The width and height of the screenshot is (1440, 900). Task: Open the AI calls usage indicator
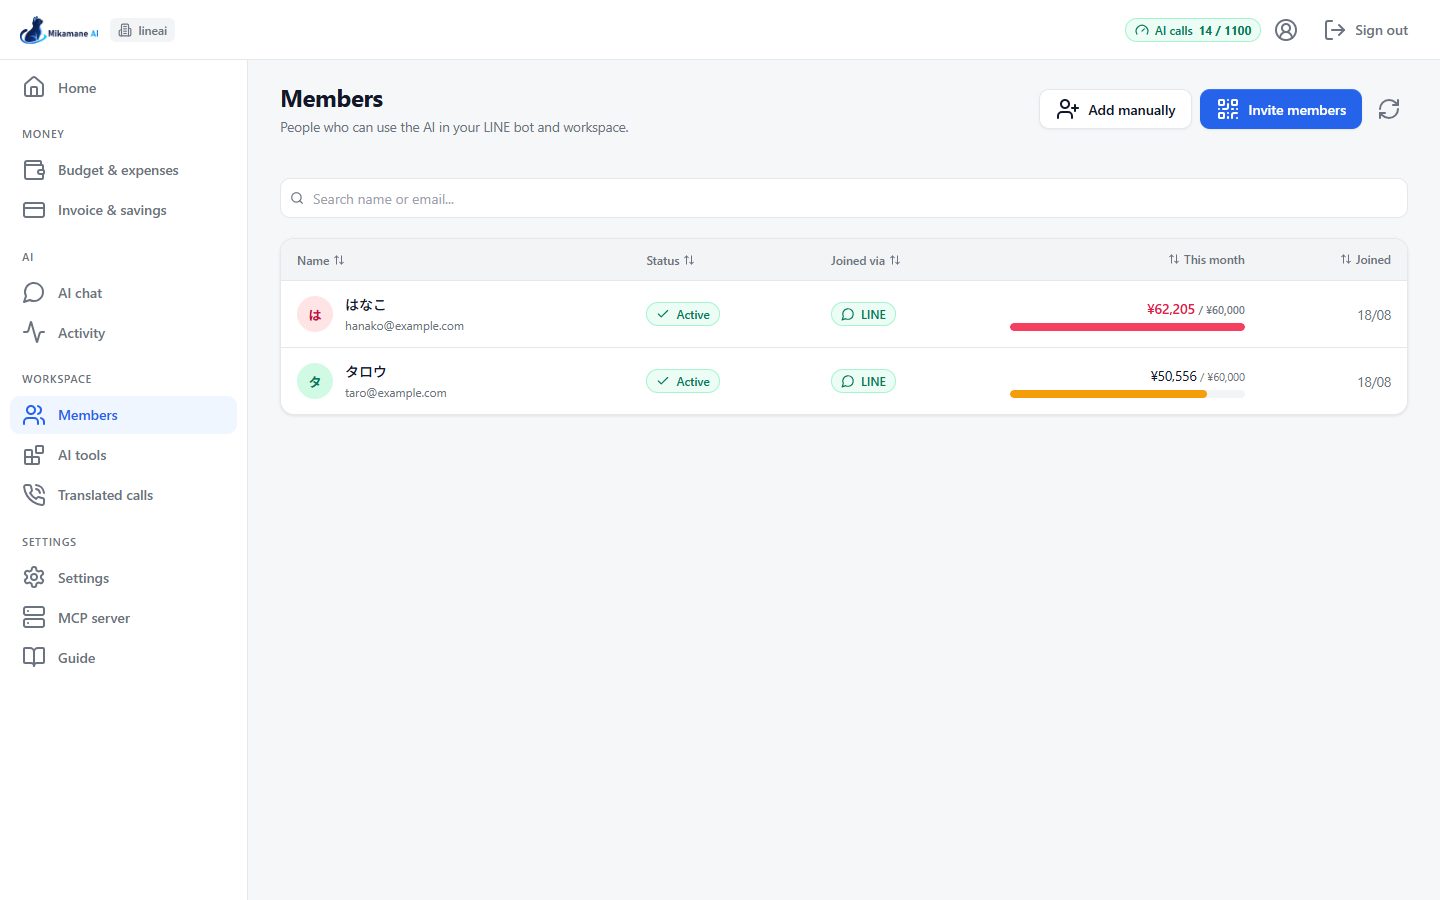coord(1193,30)
